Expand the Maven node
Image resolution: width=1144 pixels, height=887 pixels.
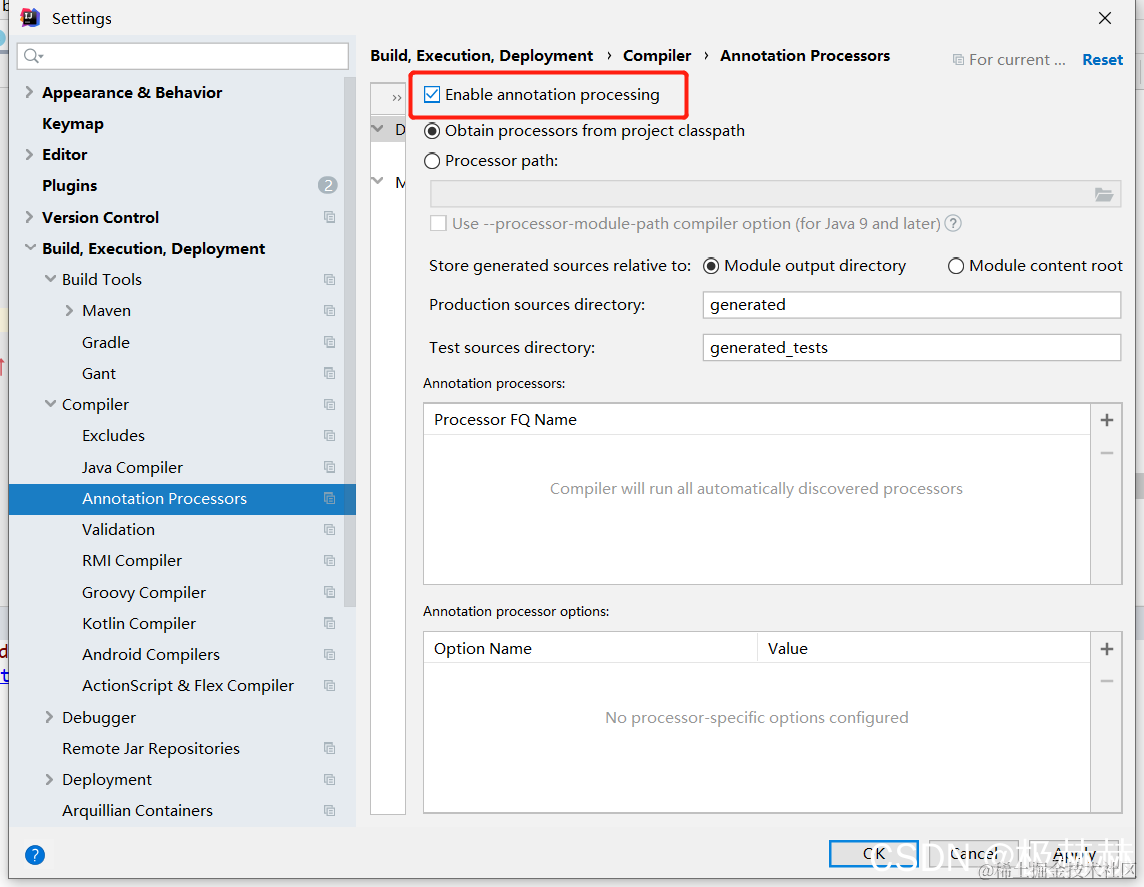(x=69, y=311)
